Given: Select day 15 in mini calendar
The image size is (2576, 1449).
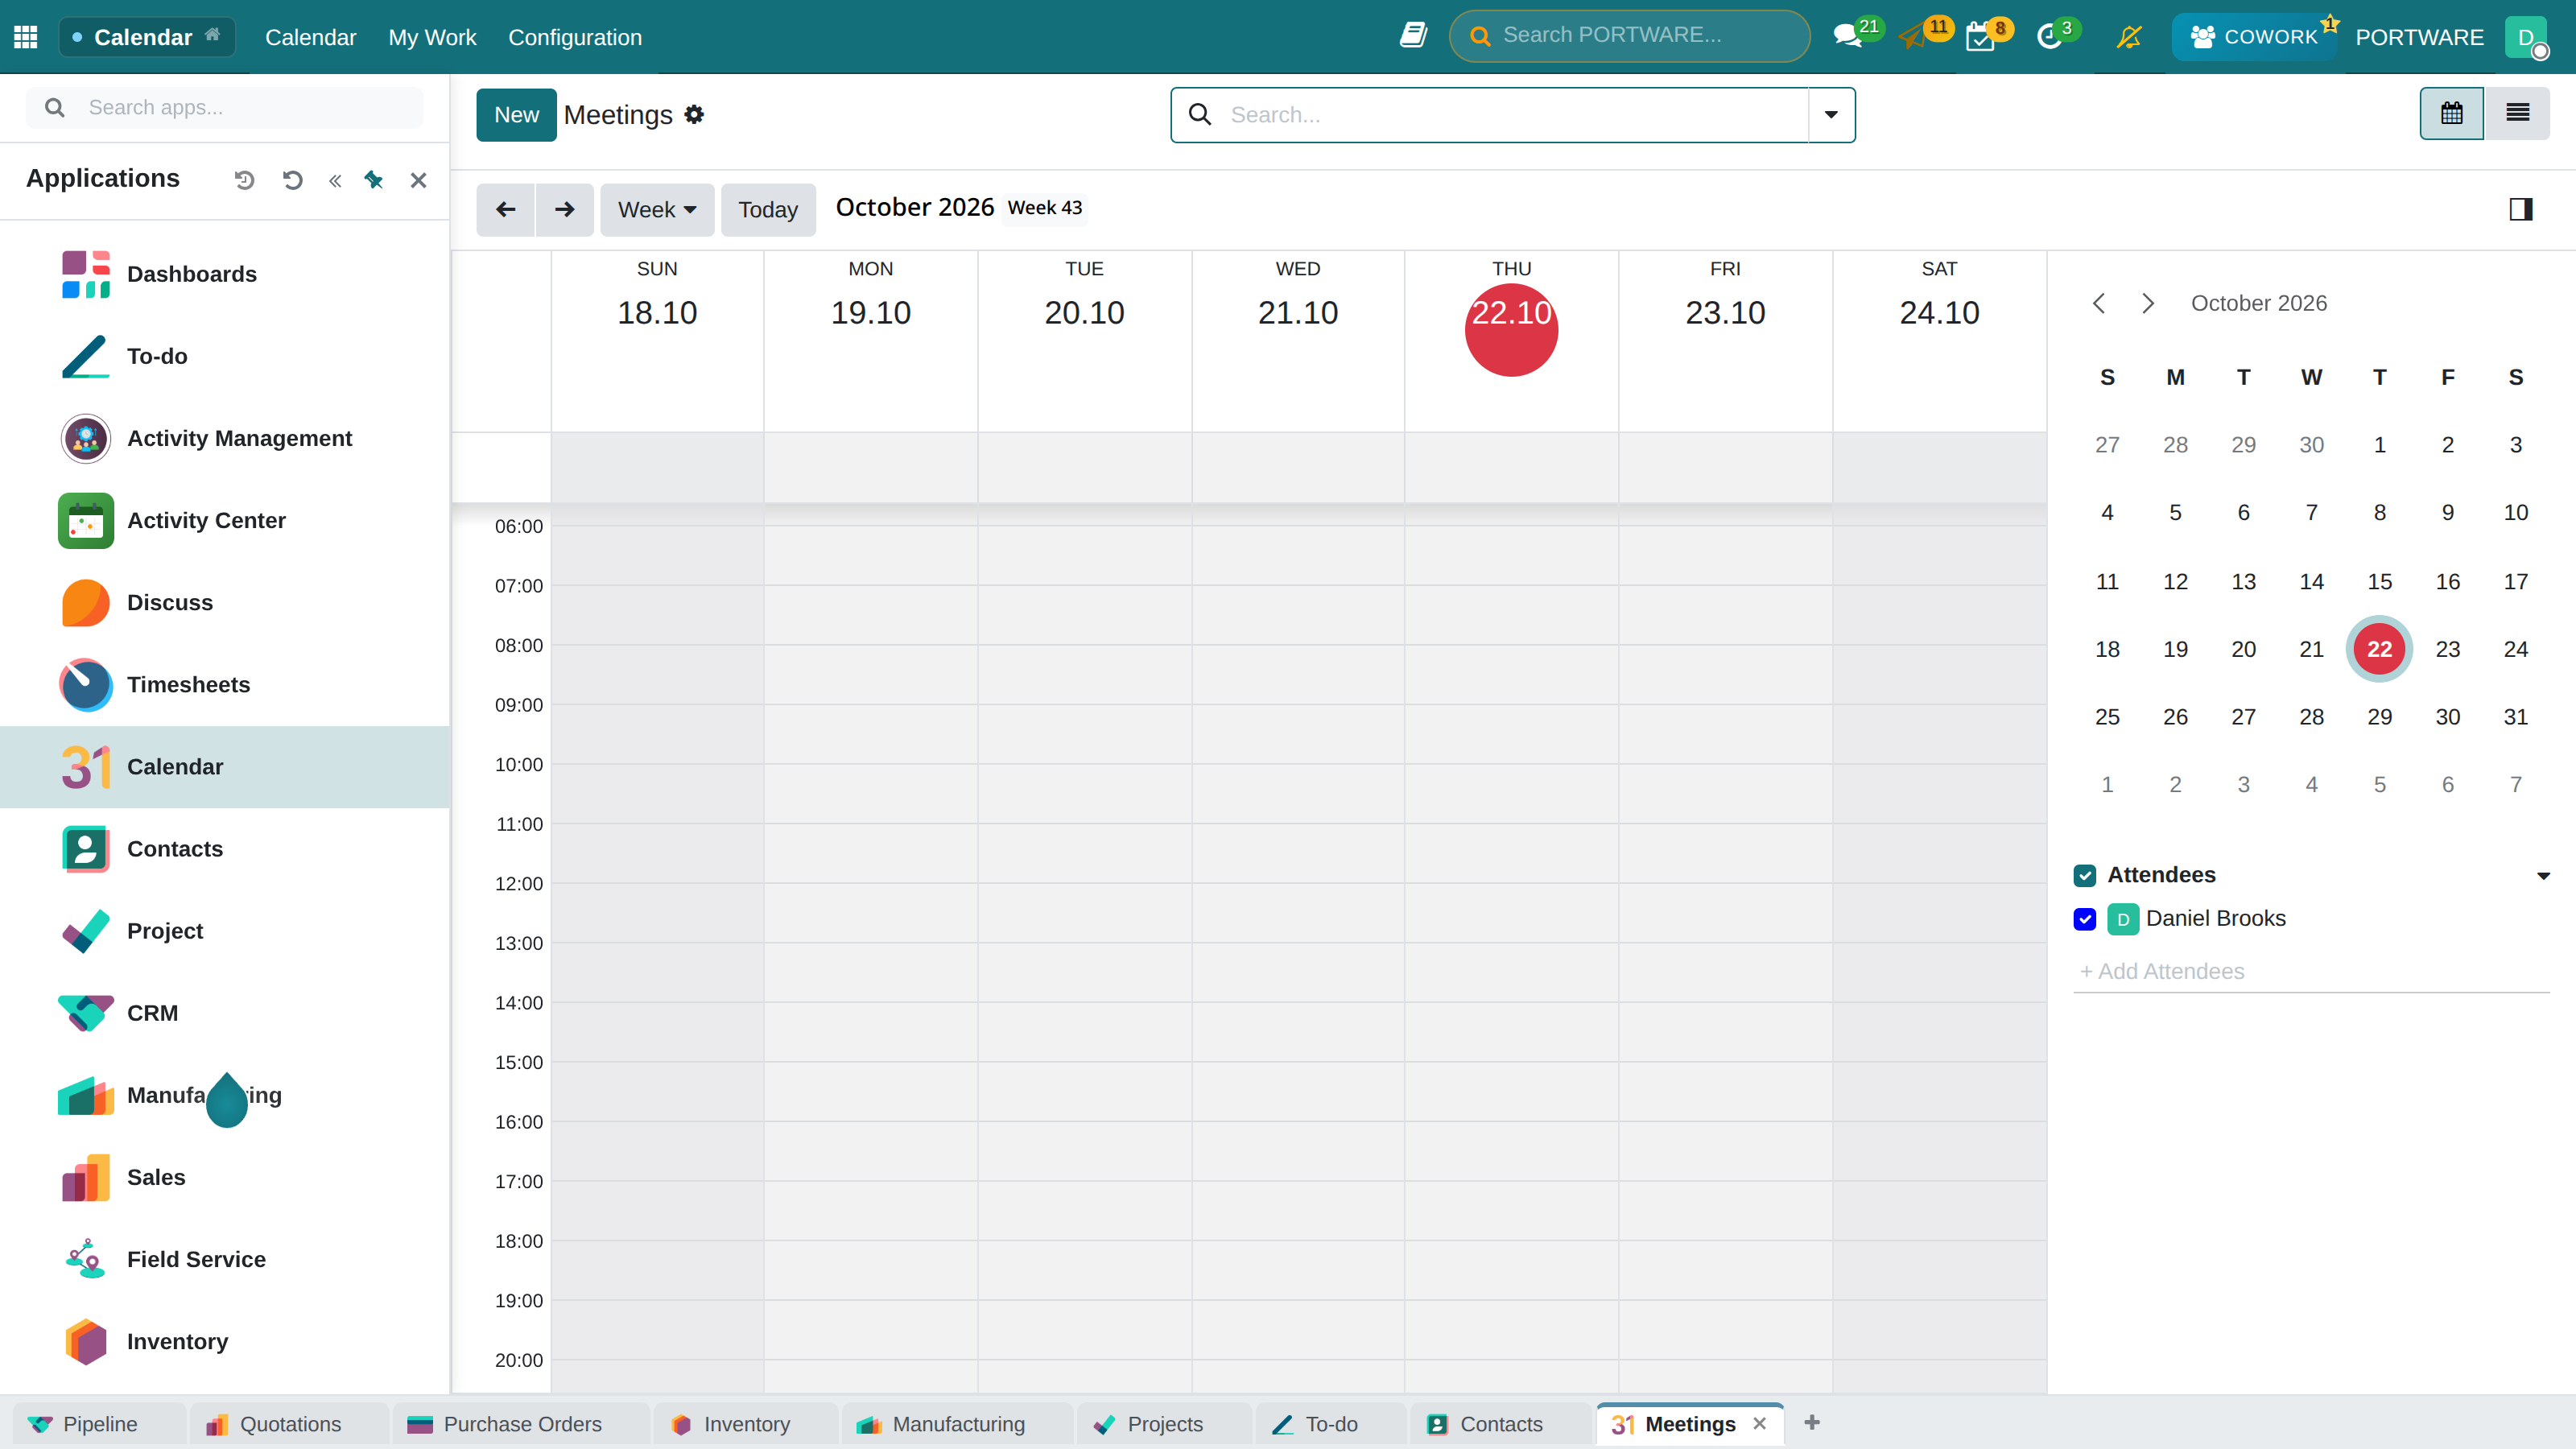Looking at the screenshot, I should pos(2380,581).
